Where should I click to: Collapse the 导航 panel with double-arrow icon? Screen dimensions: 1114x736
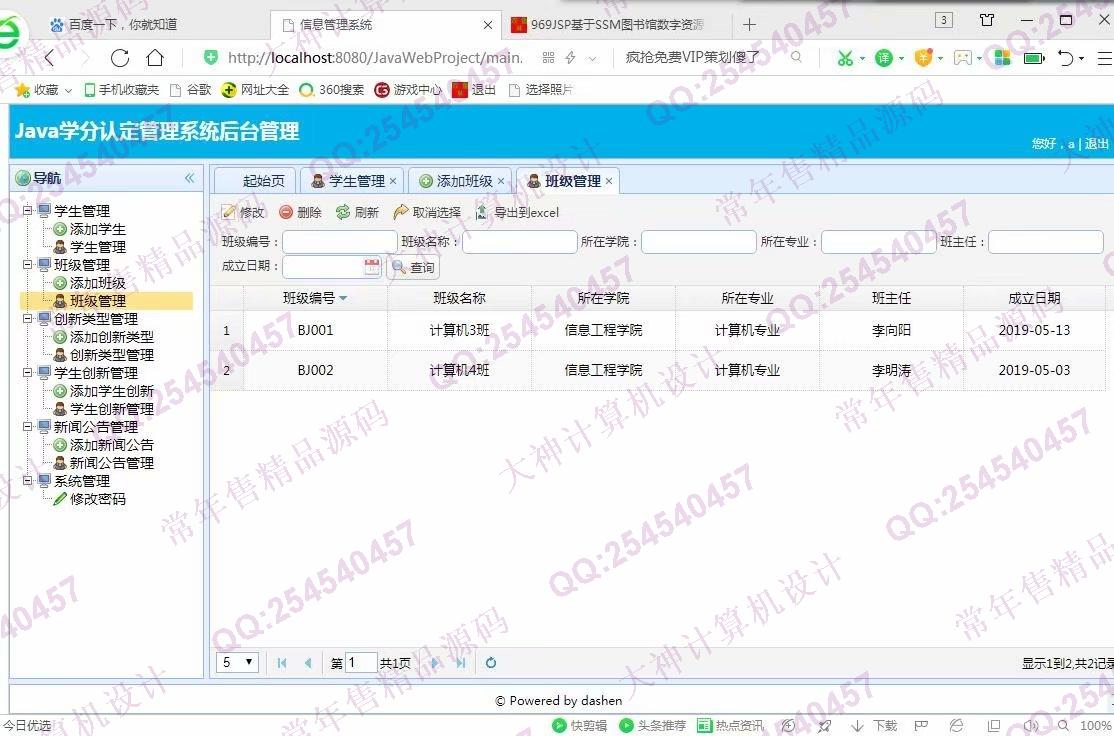190,178
